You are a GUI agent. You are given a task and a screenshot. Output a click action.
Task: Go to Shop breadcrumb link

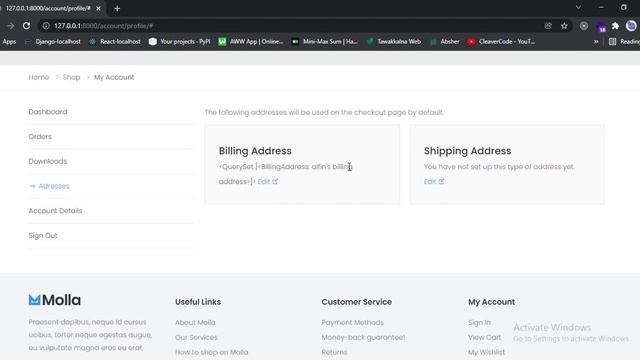click(x=71, y=77)
